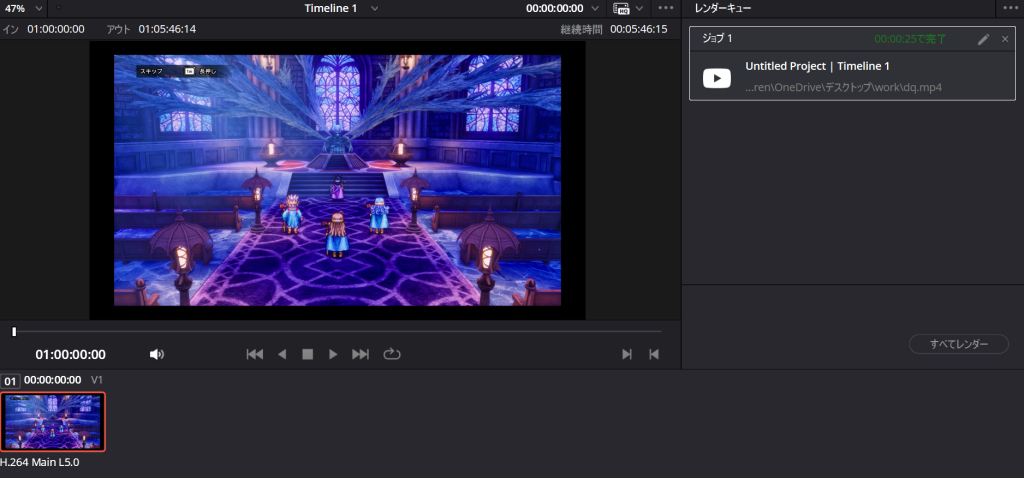Screen dimensions: 1024x478
Task: Mute audio with the speaker icon
Action: point(156,354)
